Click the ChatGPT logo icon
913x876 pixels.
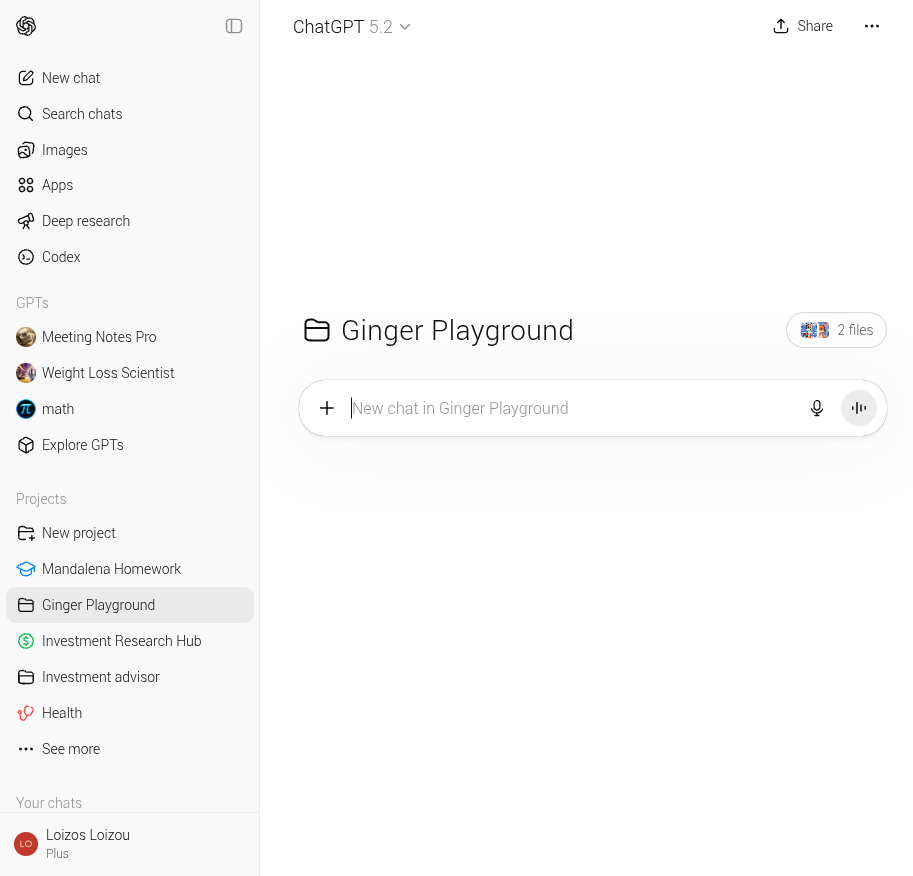click(x=26, y=26)
